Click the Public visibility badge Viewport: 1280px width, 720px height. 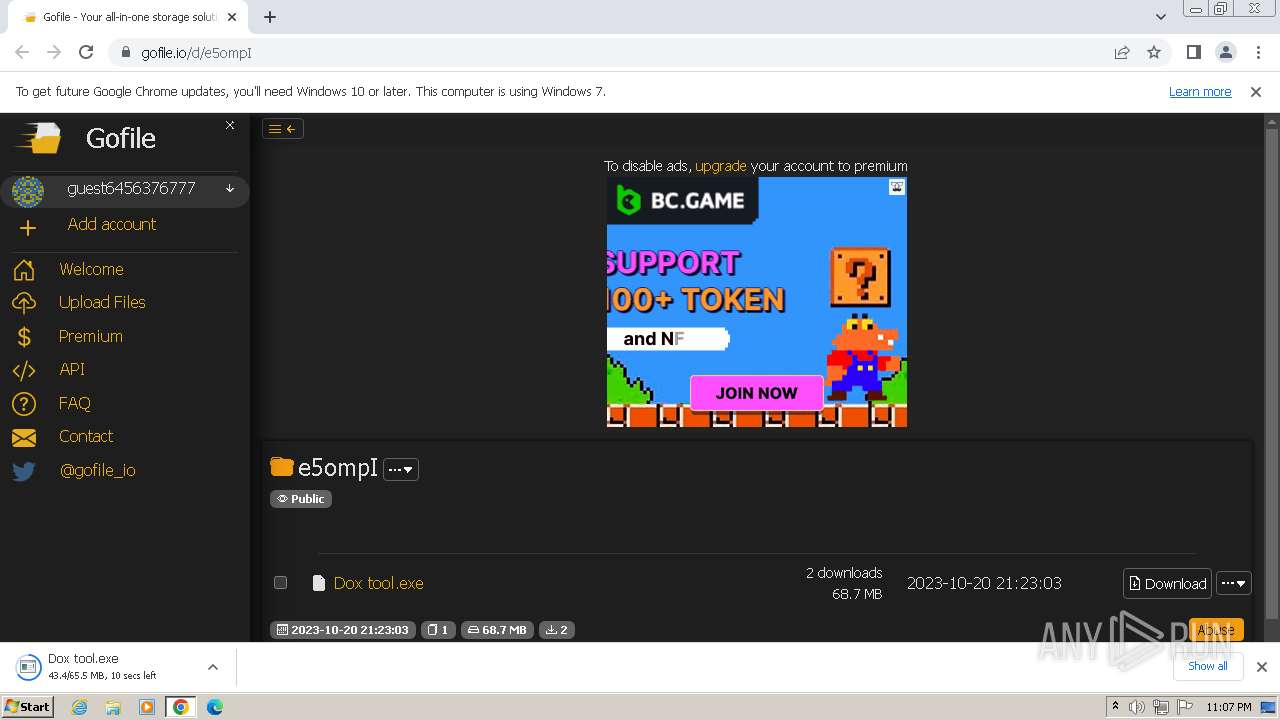point(301,499)
